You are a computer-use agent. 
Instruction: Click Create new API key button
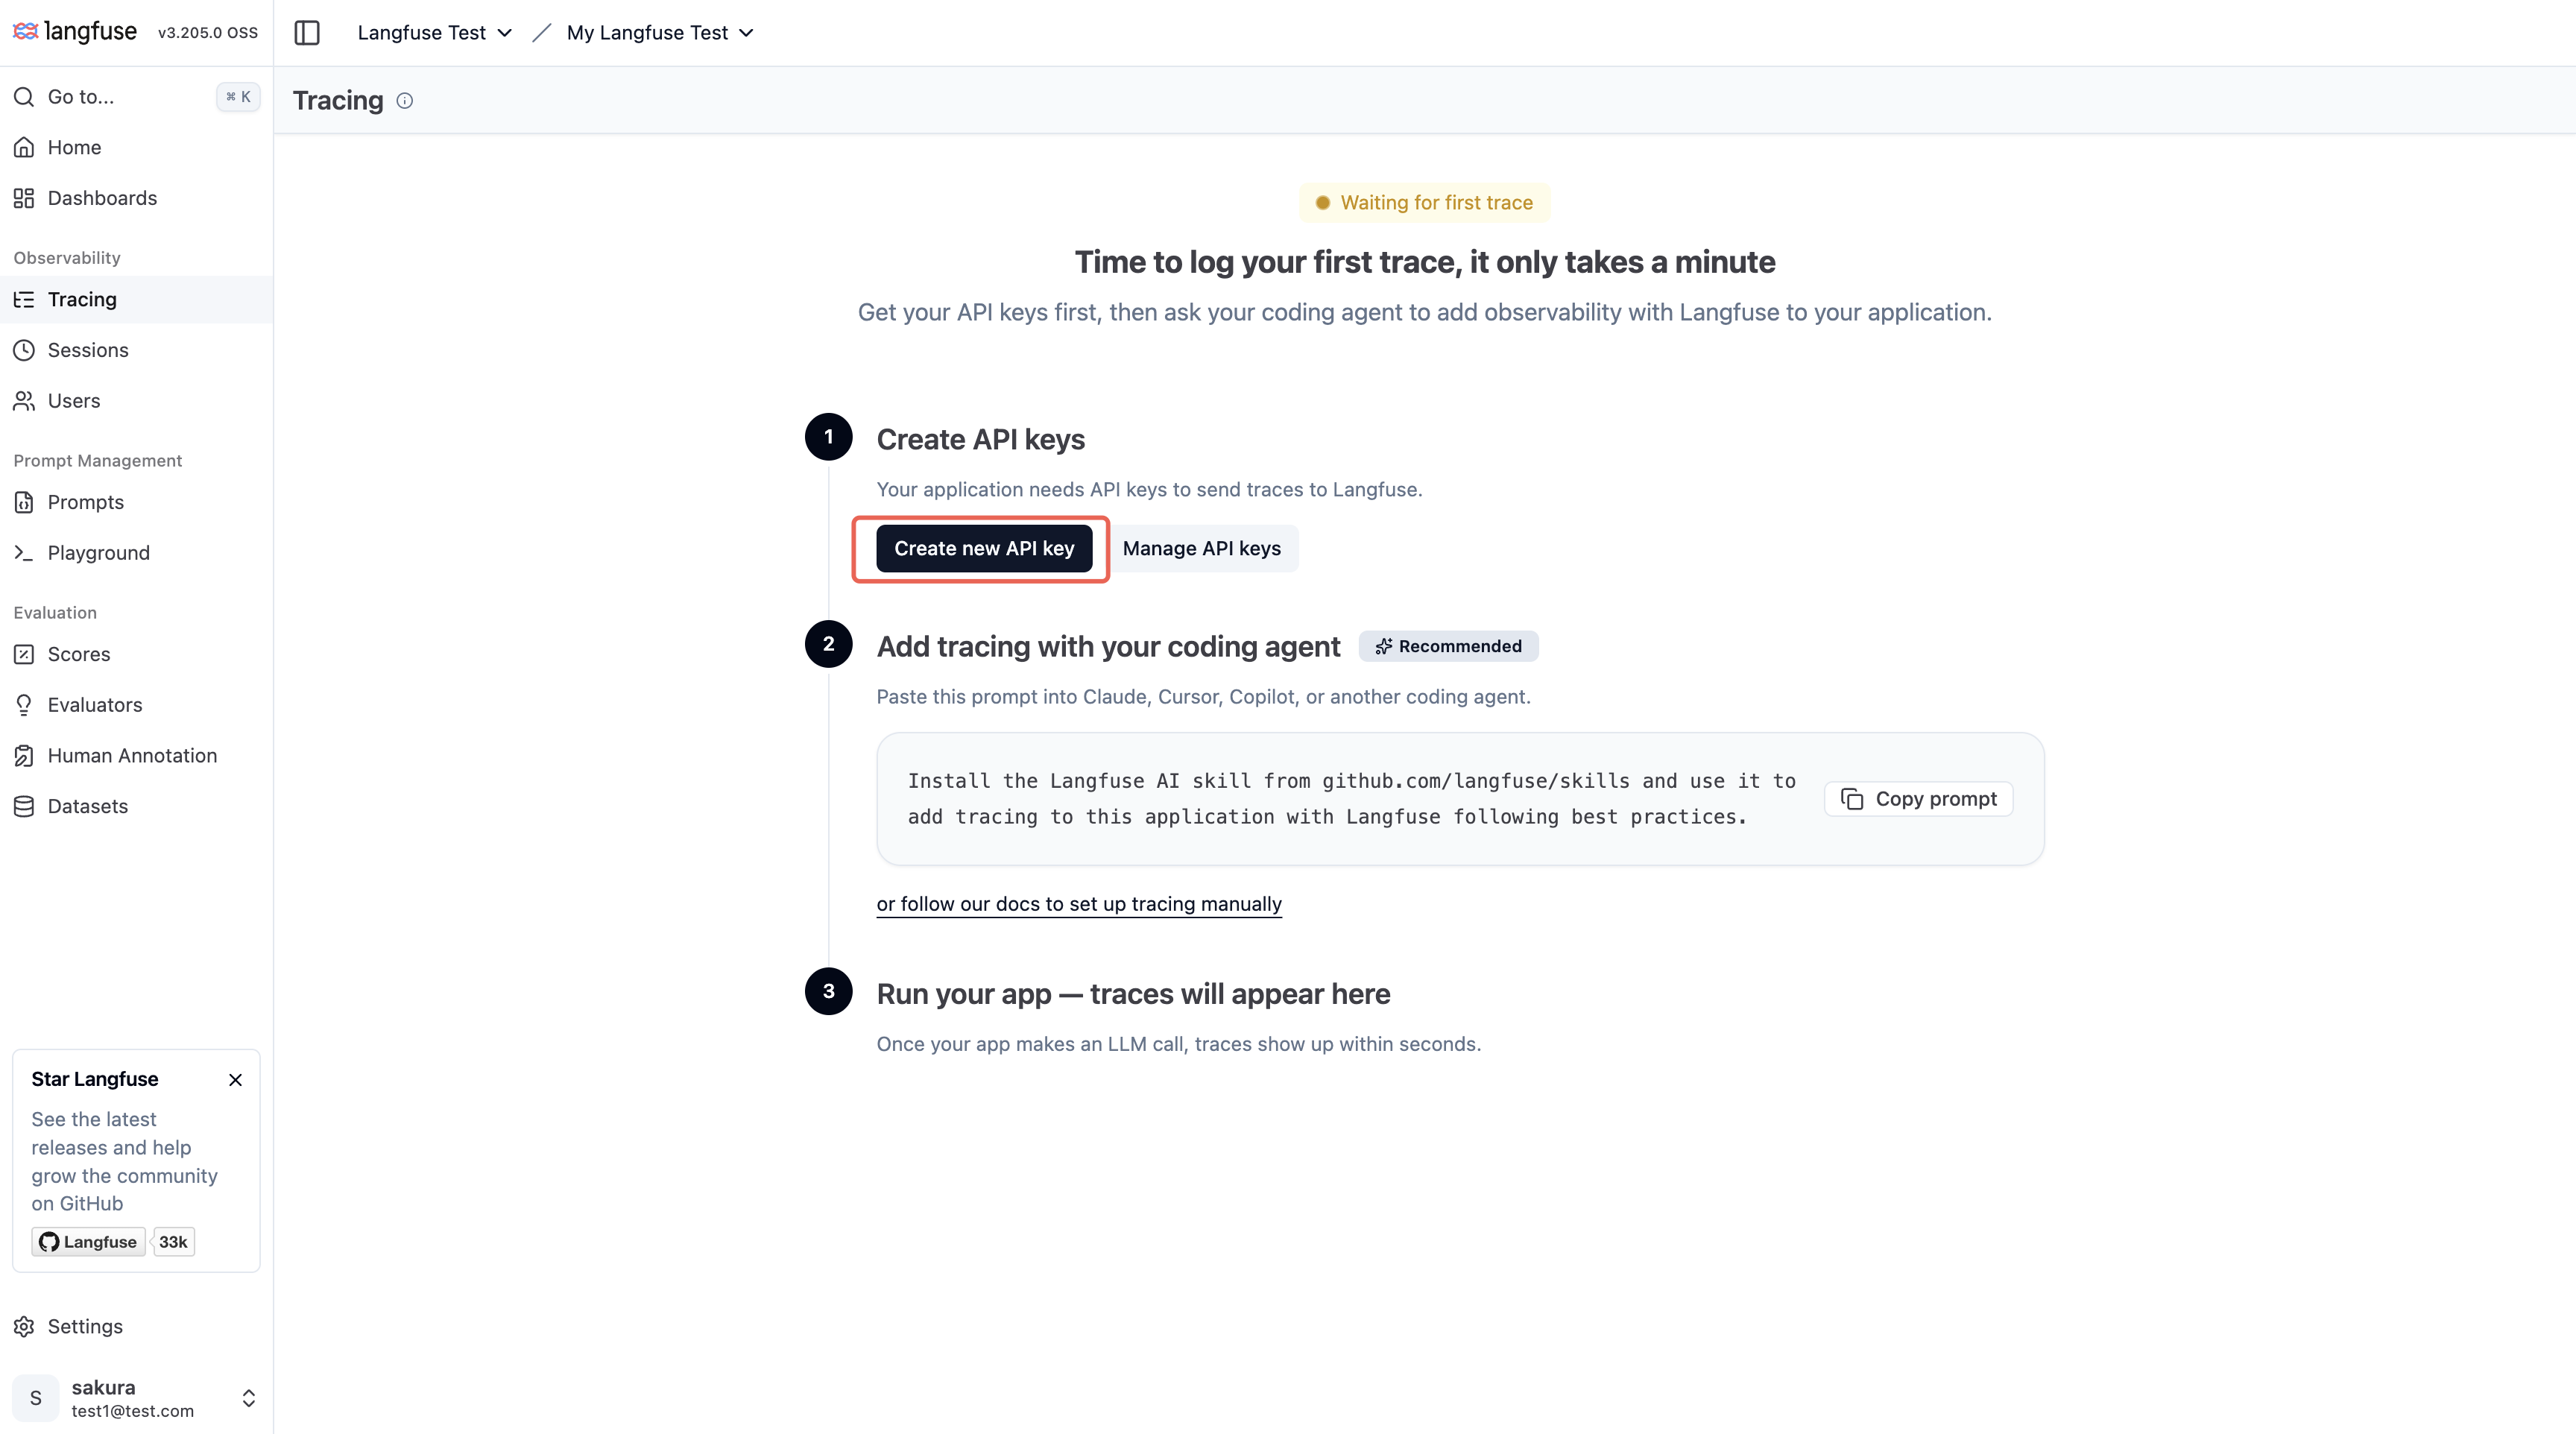click(984, 549)
